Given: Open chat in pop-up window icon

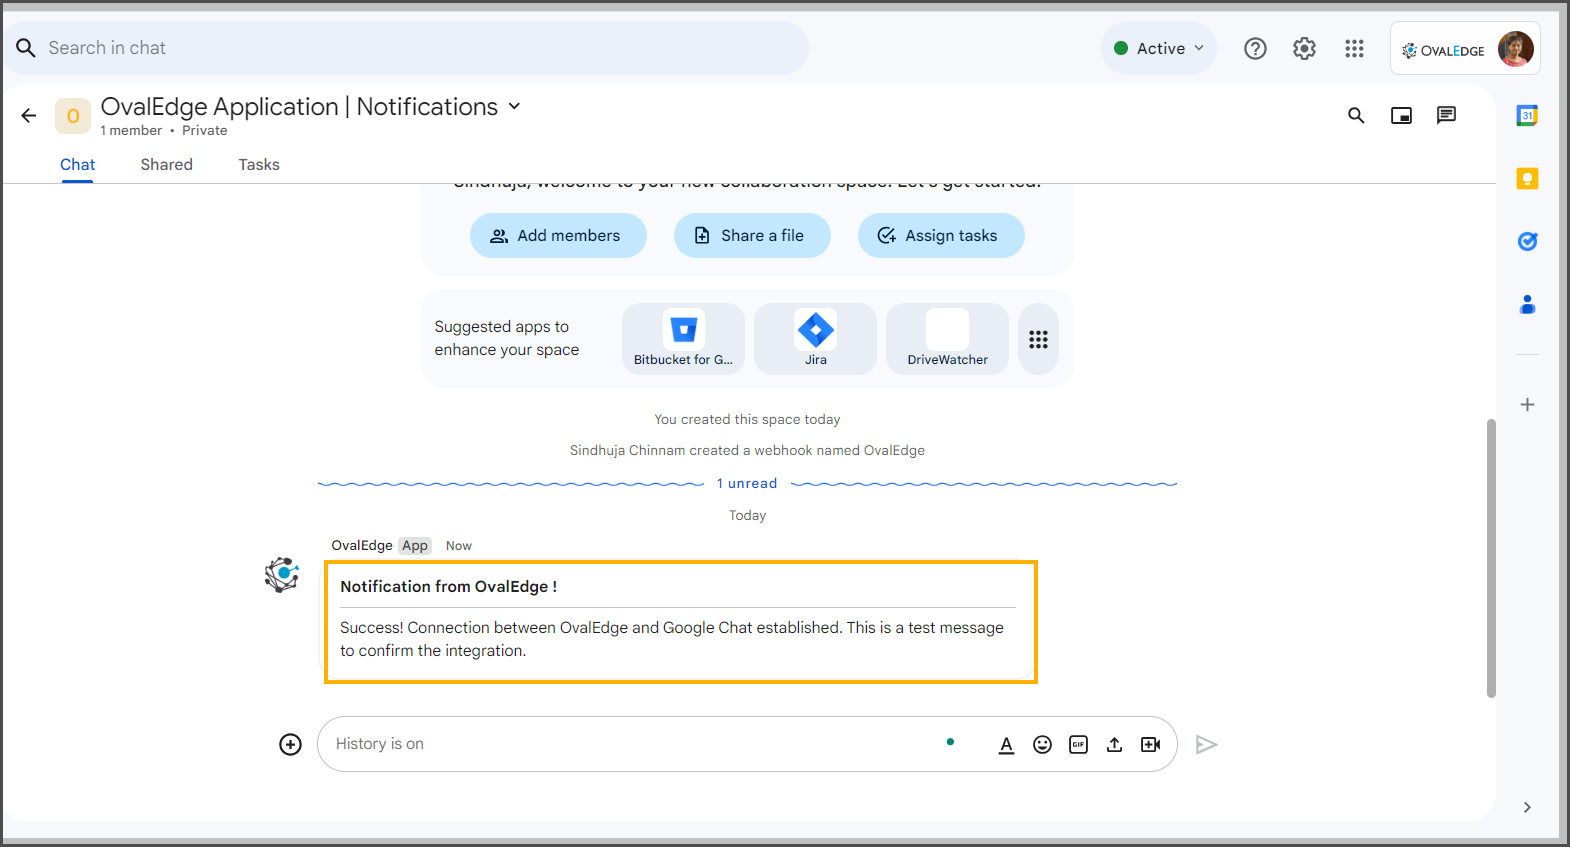Looking at the screenshot, I should (x=1401, y=115).
